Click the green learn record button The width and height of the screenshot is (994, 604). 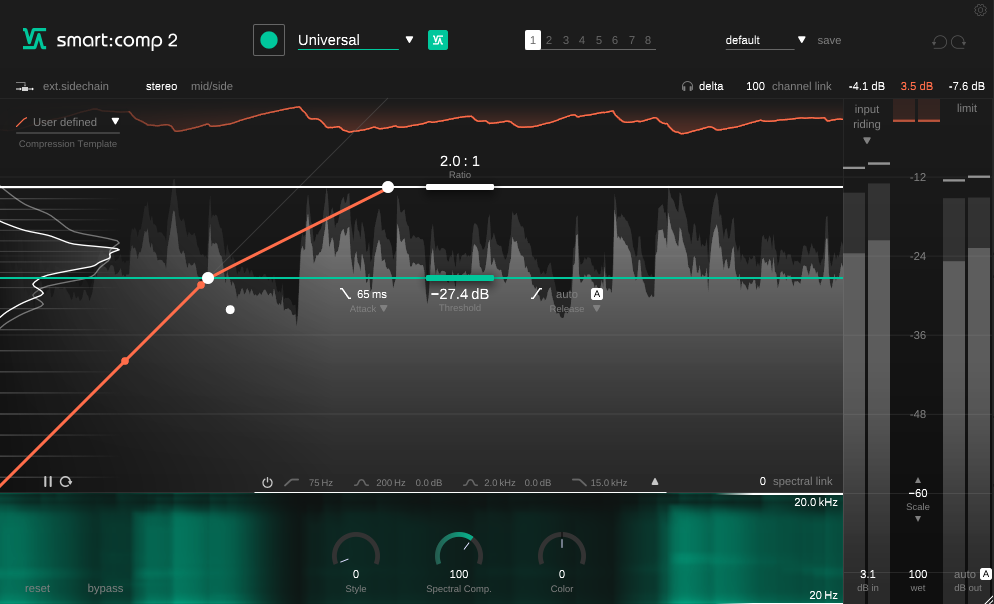click(268, 40)
